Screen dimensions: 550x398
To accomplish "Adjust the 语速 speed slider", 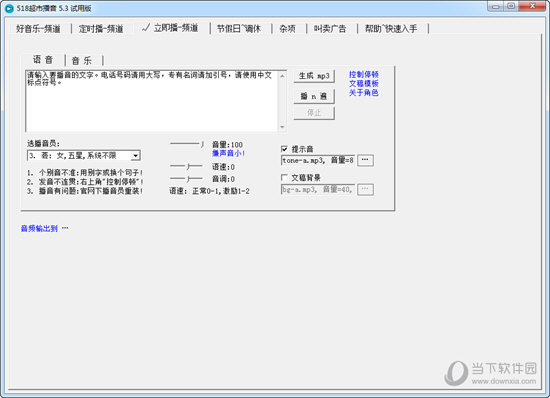I will click(x=187, y=166).
